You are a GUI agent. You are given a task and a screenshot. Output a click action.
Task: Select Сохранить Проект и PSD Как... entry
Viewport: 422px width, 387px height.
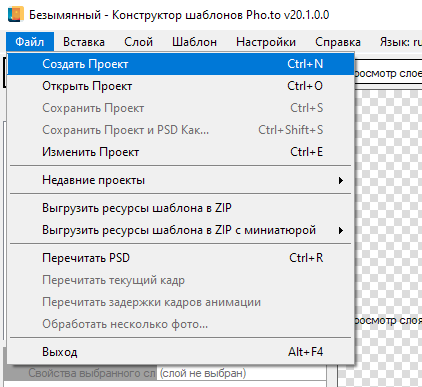tap(180, 130)
